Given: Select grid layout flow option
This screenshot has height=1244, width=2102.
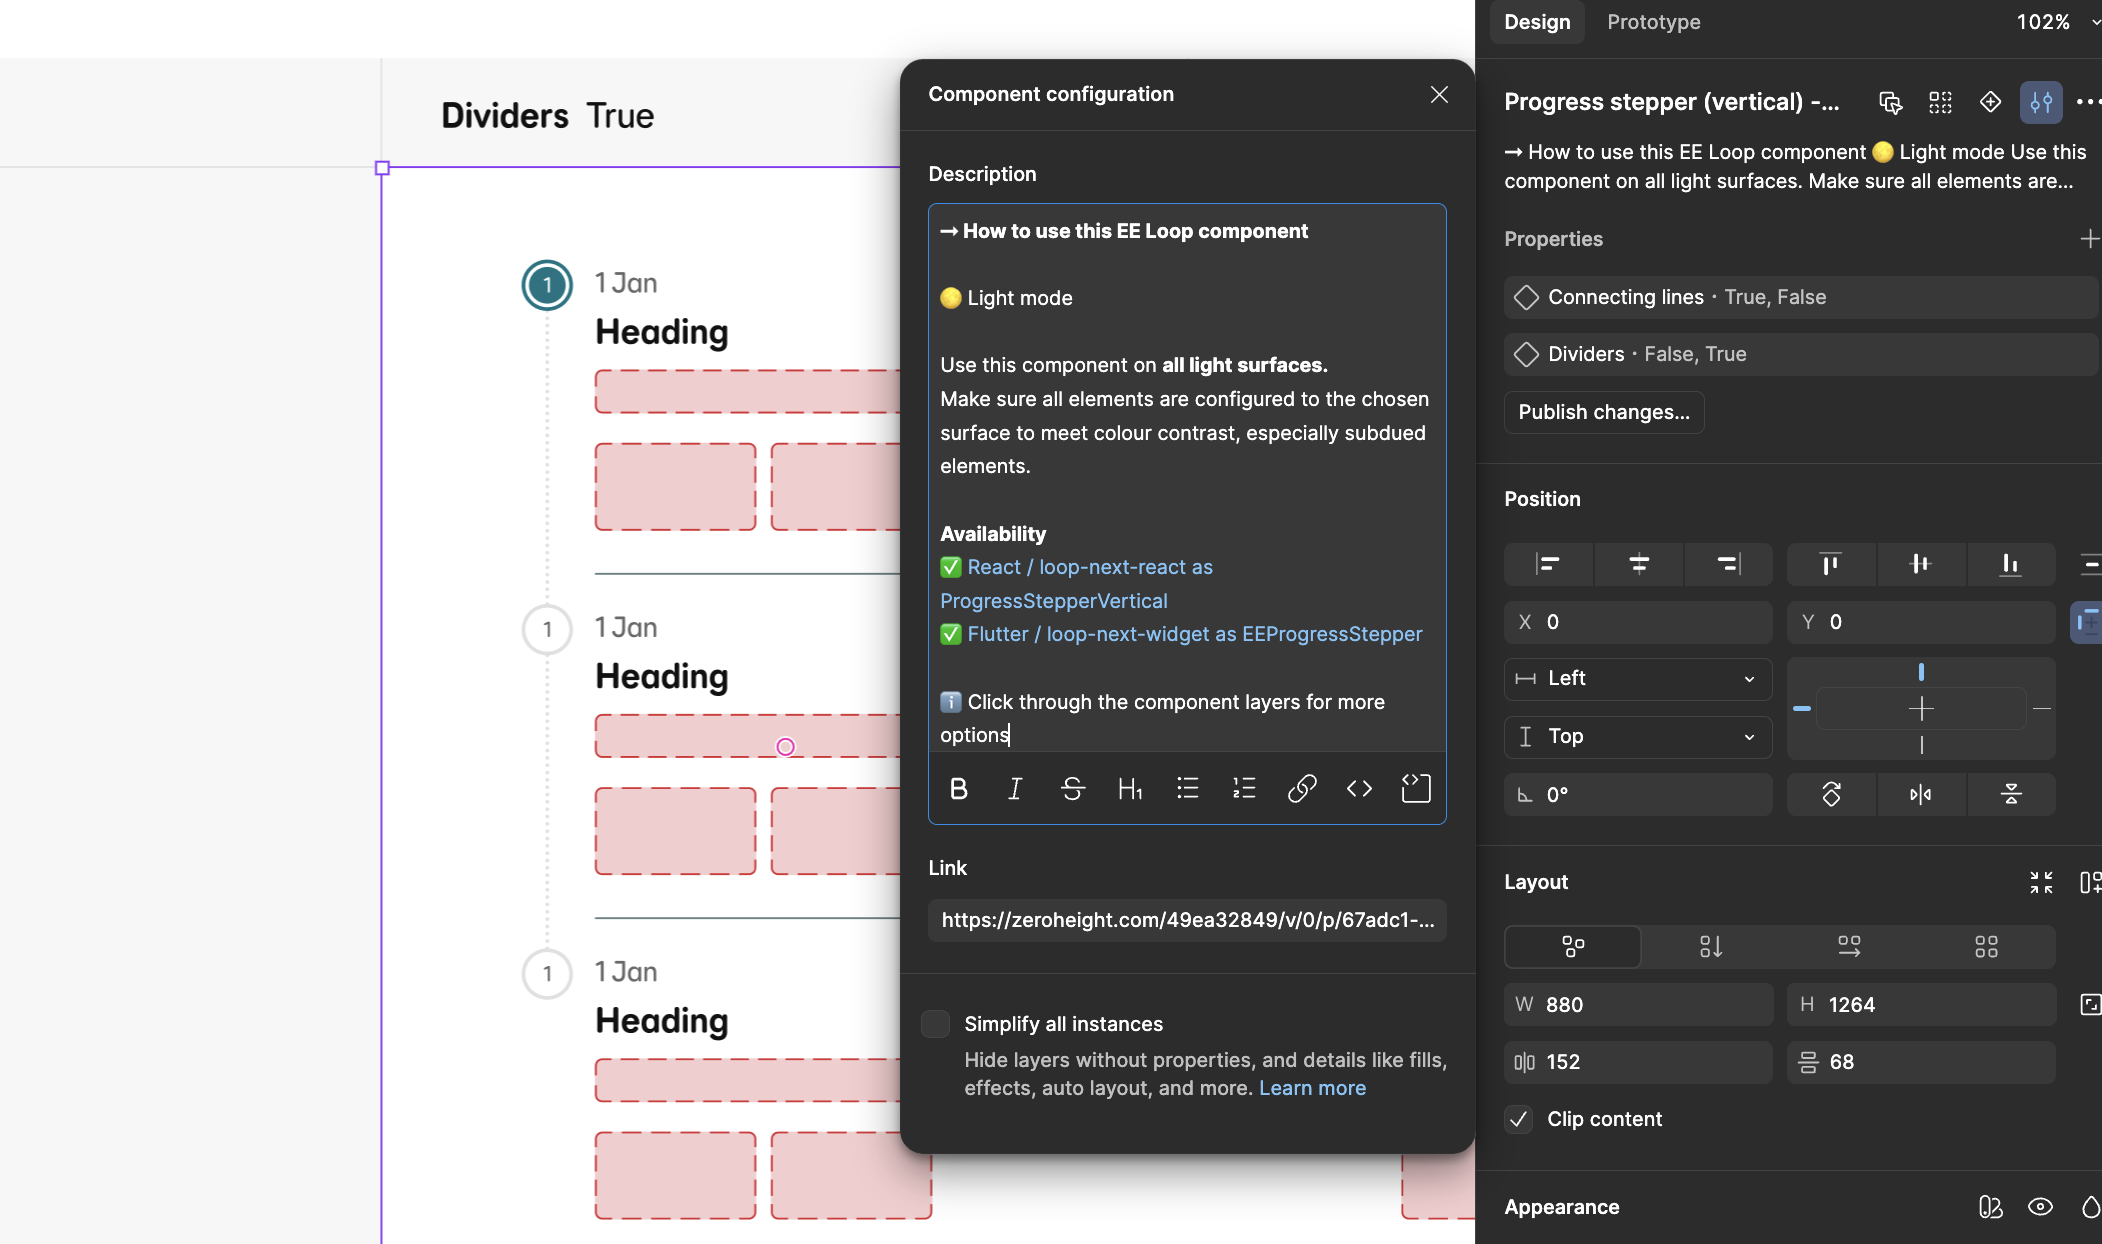Looking at the screenshot, I should (x=1986, y=946).
